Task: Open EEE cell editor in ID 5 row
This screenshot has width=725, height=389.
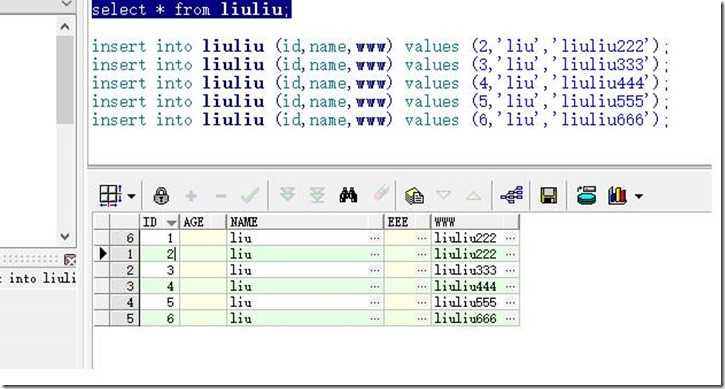Action: pyautogui.click(x=421, y=303)
